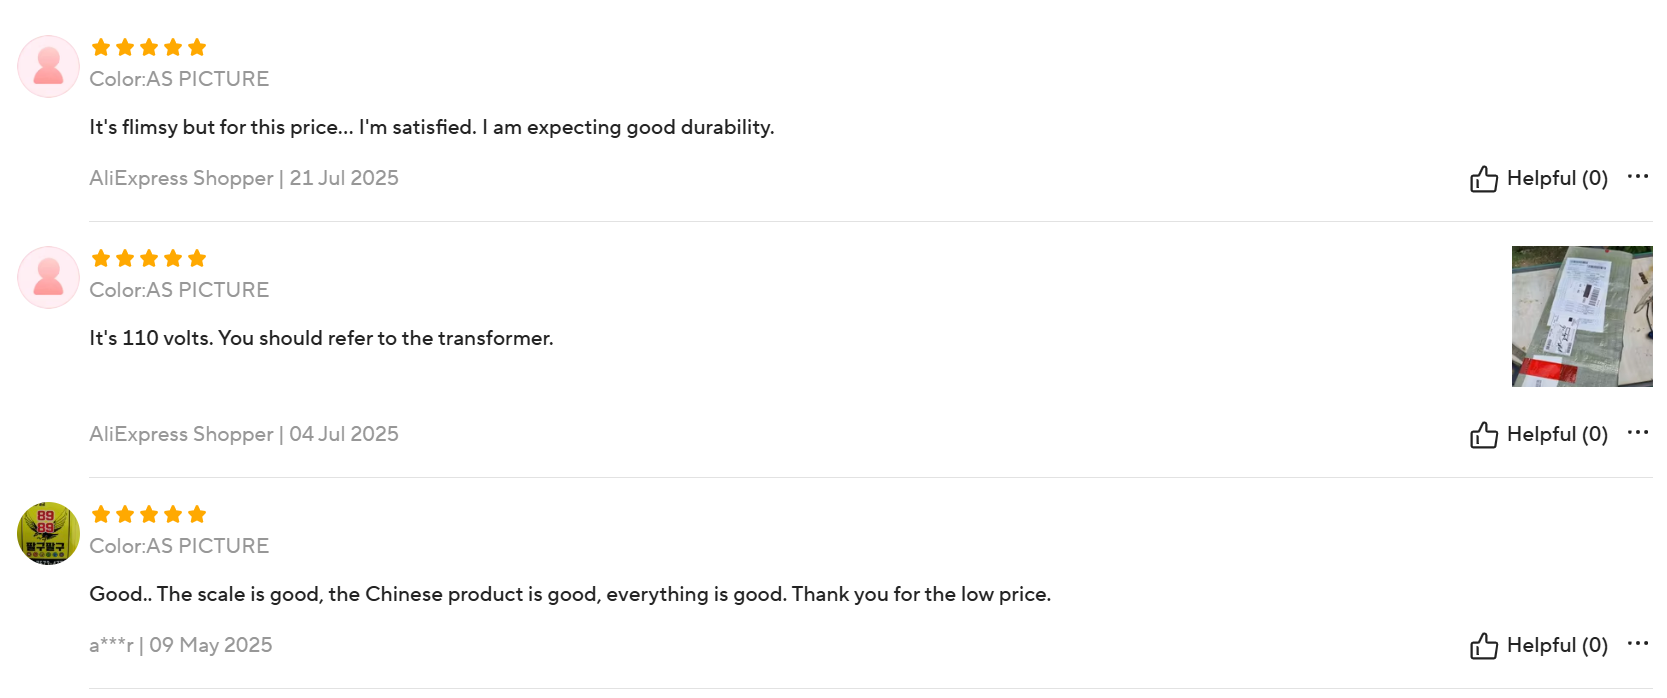Viewport: 1667px width, 698px height.
Task: Click avatar of the 04 Jul reviewer
Action: click(x=48, y=278)
